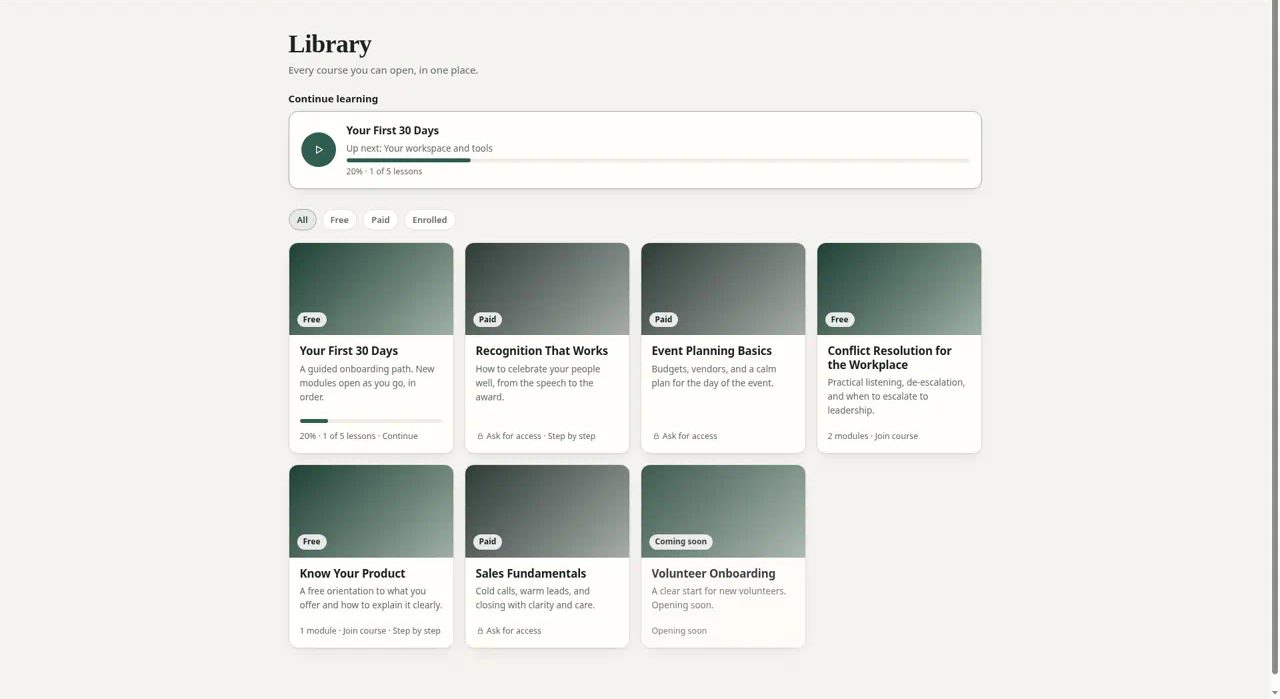Open Know Your Product course thumbnail
Viewport: 1280px width, 699px height.
point(371,511)
